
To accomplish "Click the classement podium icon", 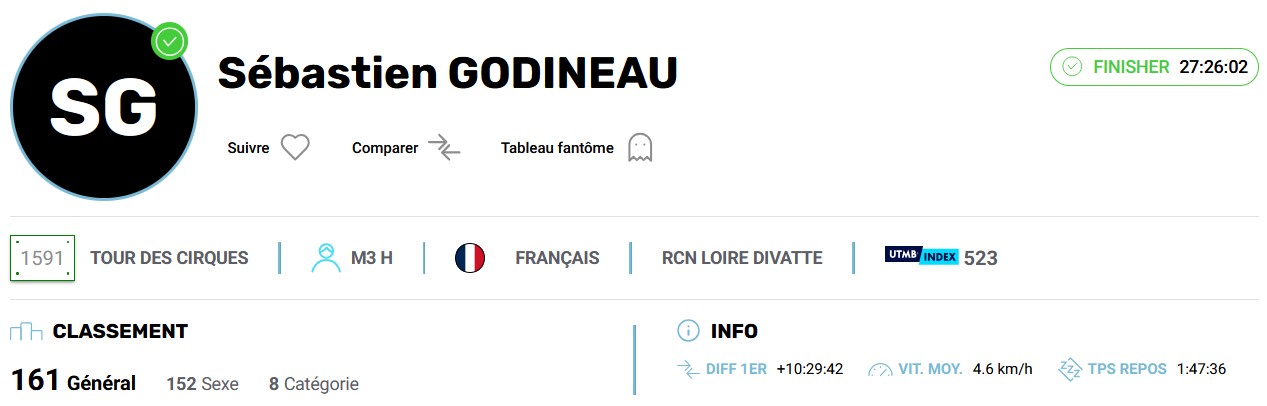I will point(26,331).
